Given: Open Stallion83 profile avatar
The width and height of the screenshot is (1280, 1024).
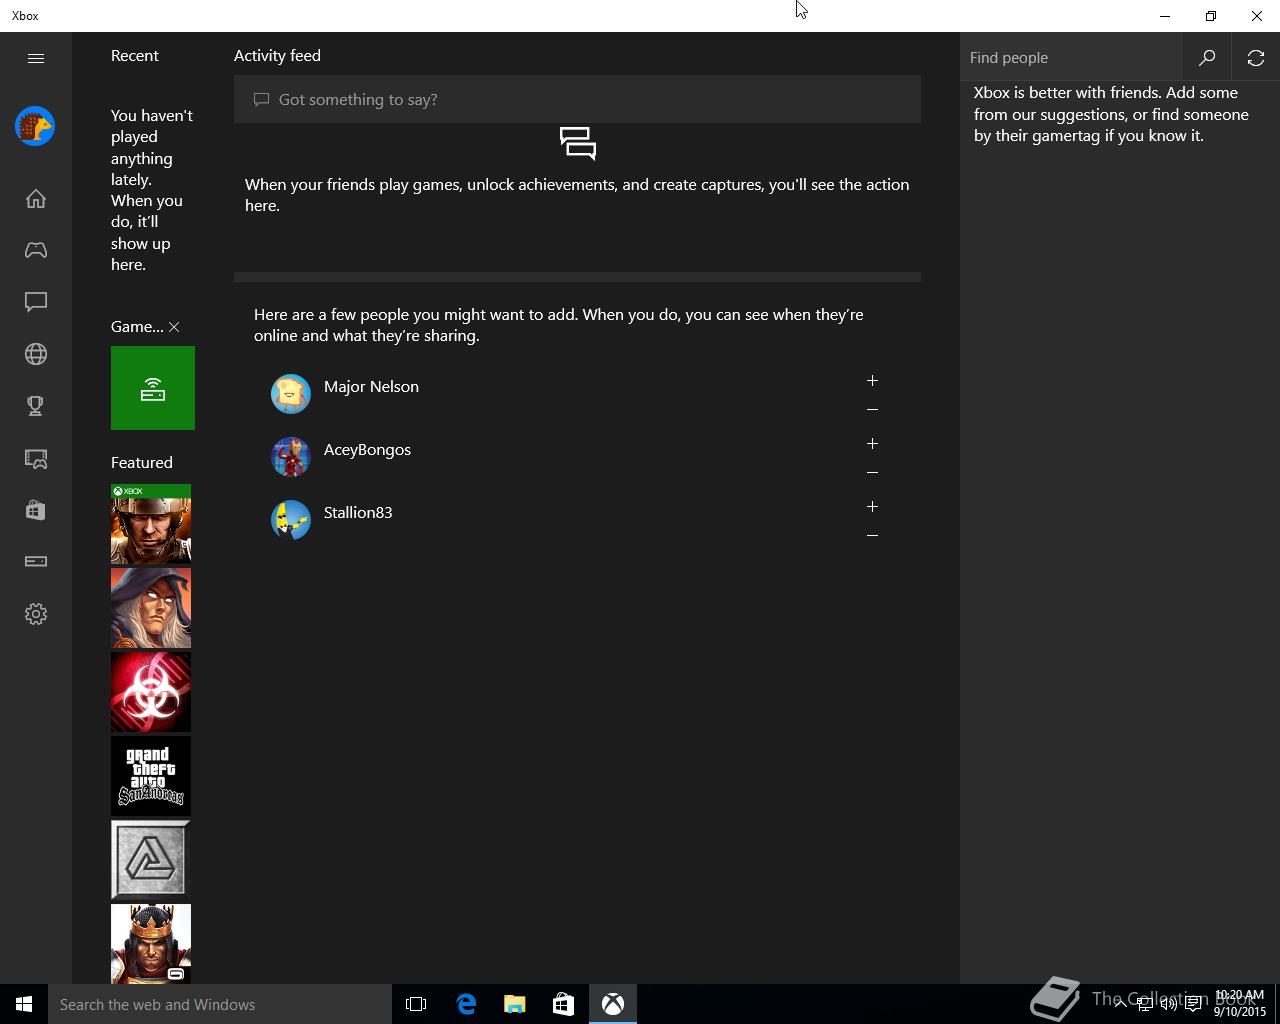Looking at the screenshot, I should click(291, 520).
